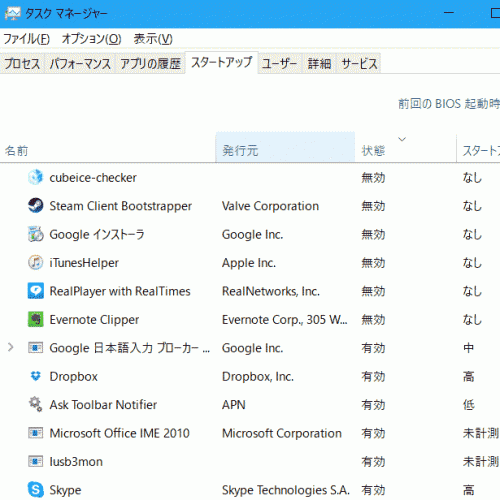Select the Steam Client Bootstrapper name text

click(121, 206)
